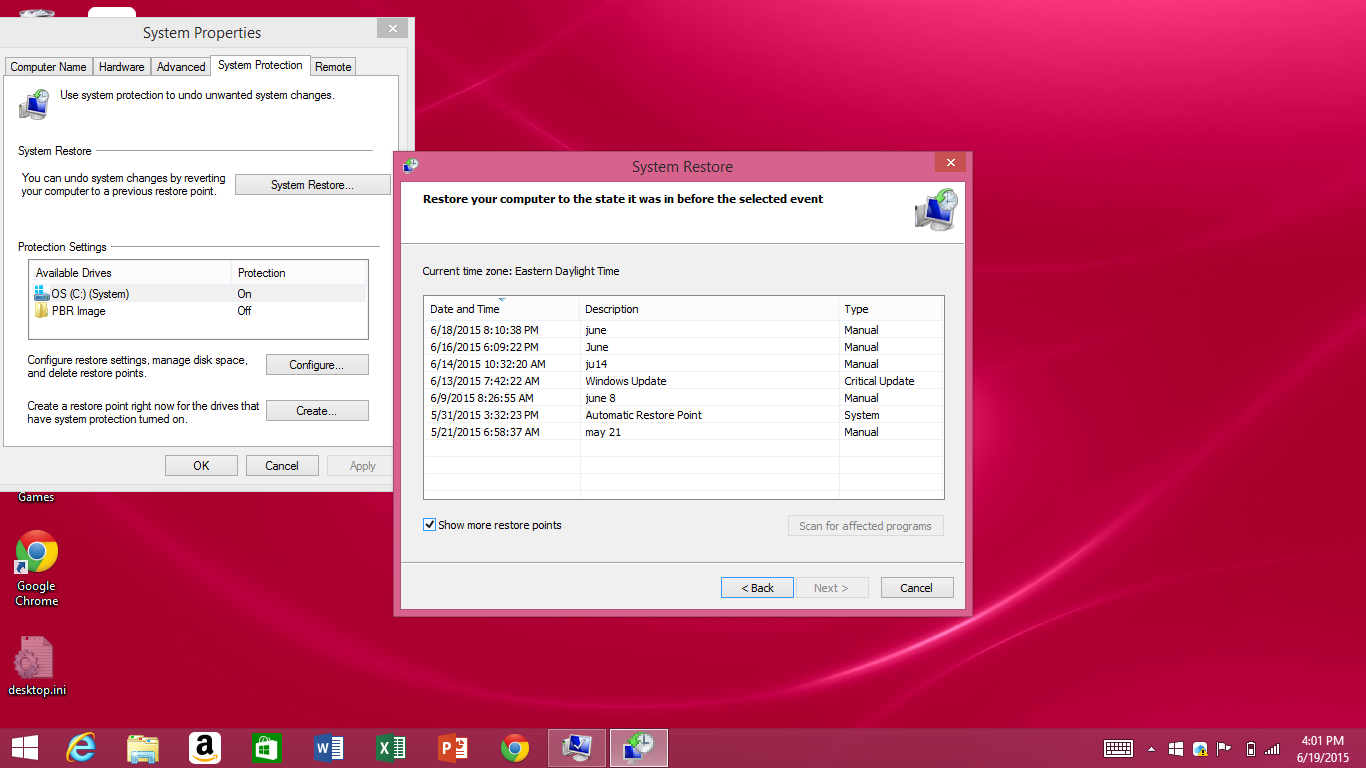Switch to the Computer Name tab

pos(48,67)
